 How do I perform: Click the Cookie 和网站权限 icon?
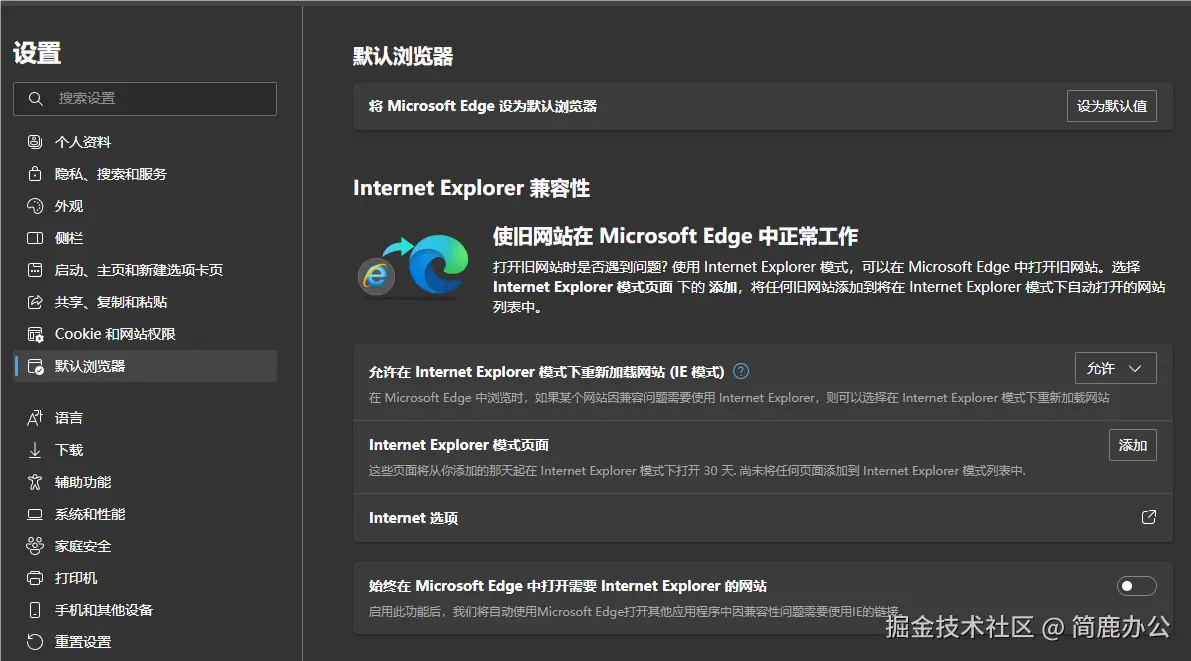(35, 334)
